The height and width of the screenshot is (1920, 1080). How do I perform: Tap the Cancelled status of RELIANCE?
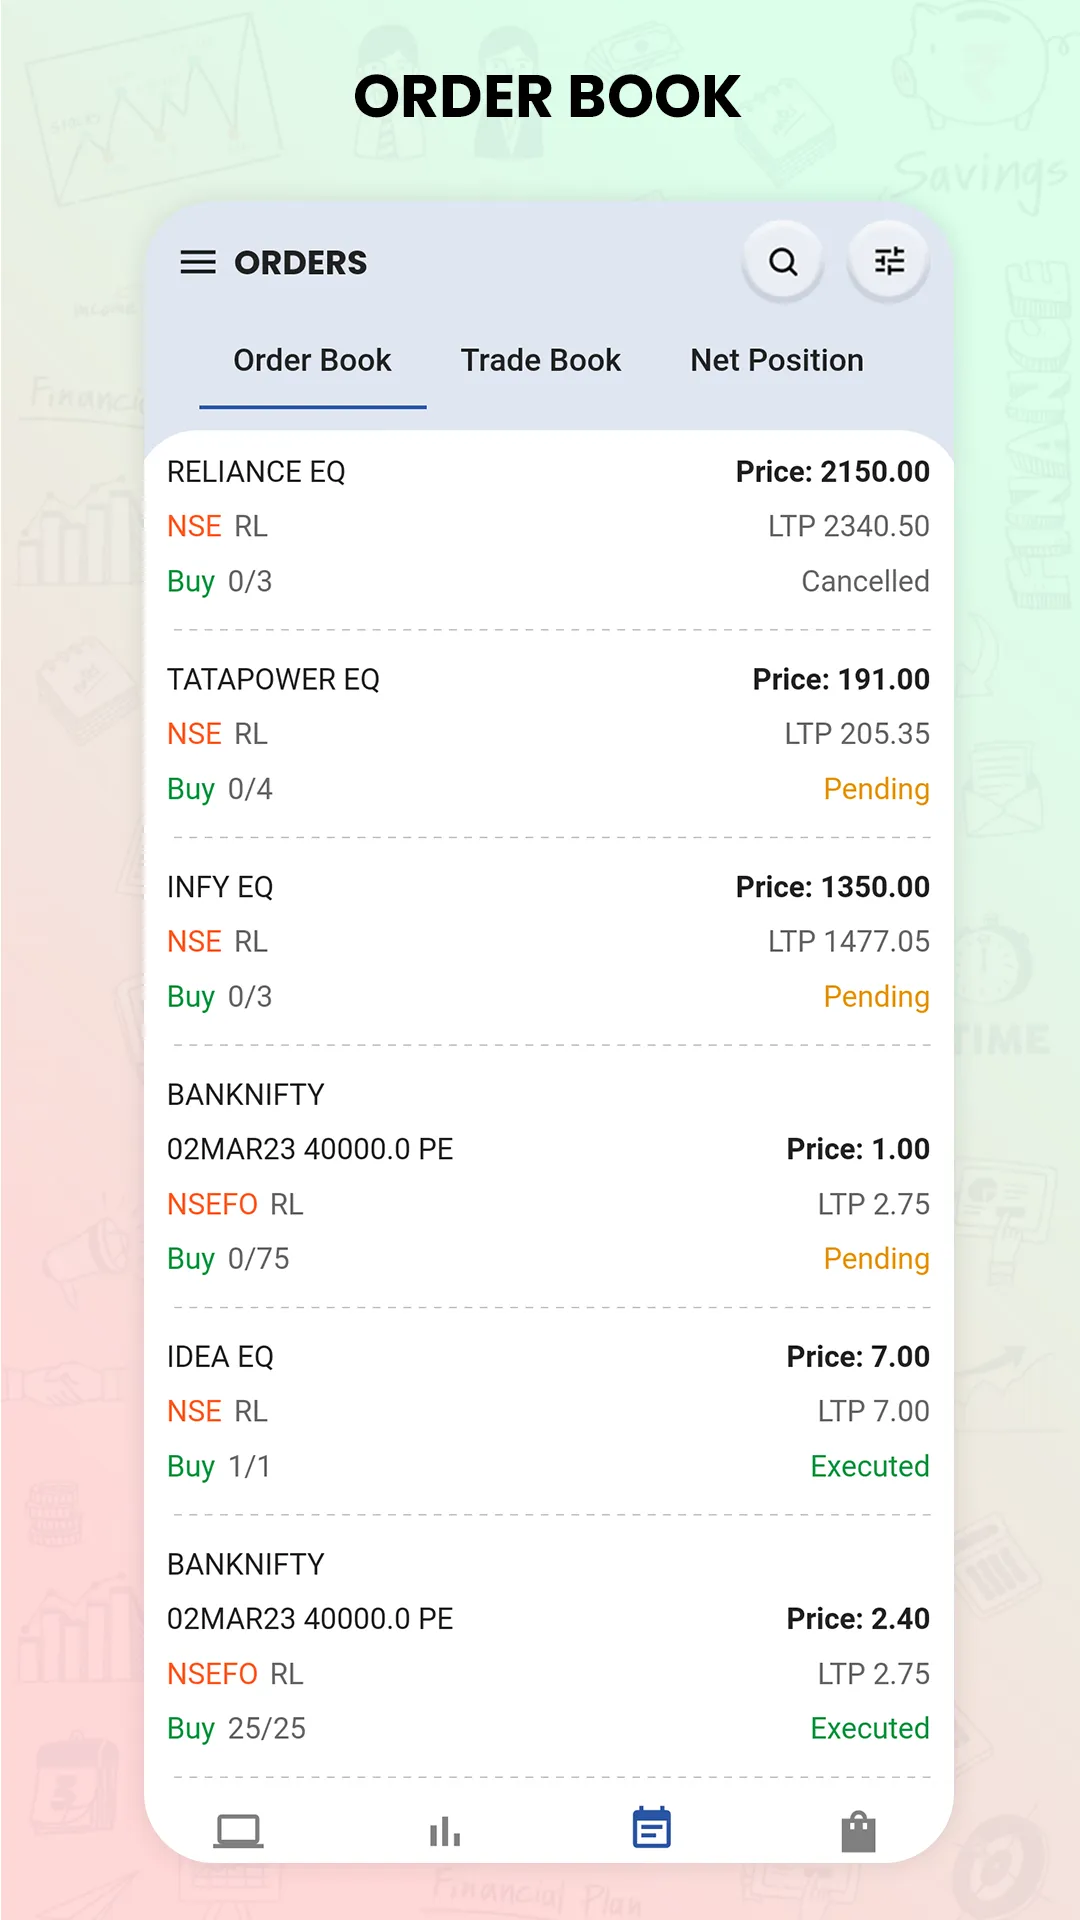click(x=865, y=581)
